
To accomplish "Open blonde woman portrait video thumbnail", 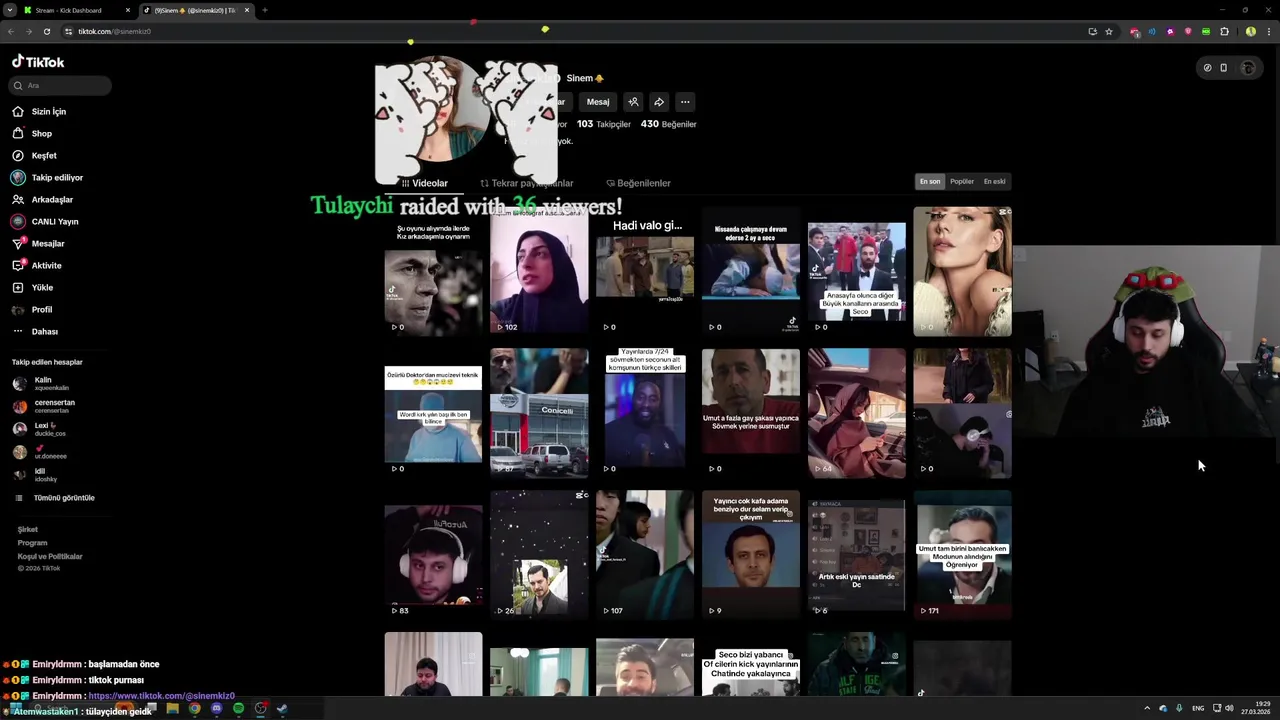I will [x=963, y=271].
